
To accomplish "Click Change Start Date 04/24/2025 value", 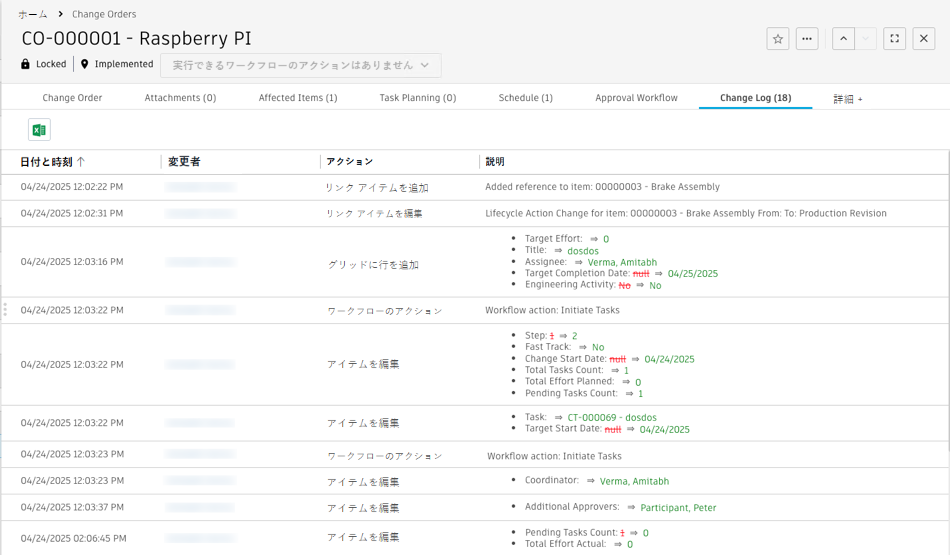I will click(x=669, y=359).
